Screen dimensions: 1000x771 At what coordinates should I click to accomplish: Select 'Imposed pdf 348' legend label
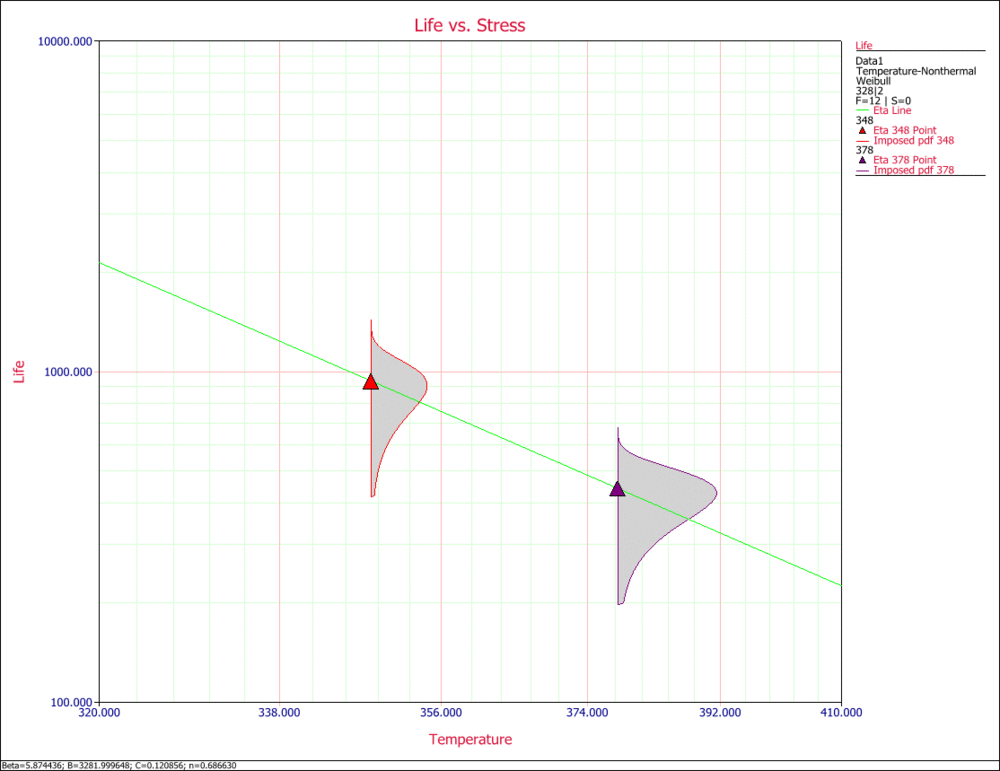tap(913, 140)
